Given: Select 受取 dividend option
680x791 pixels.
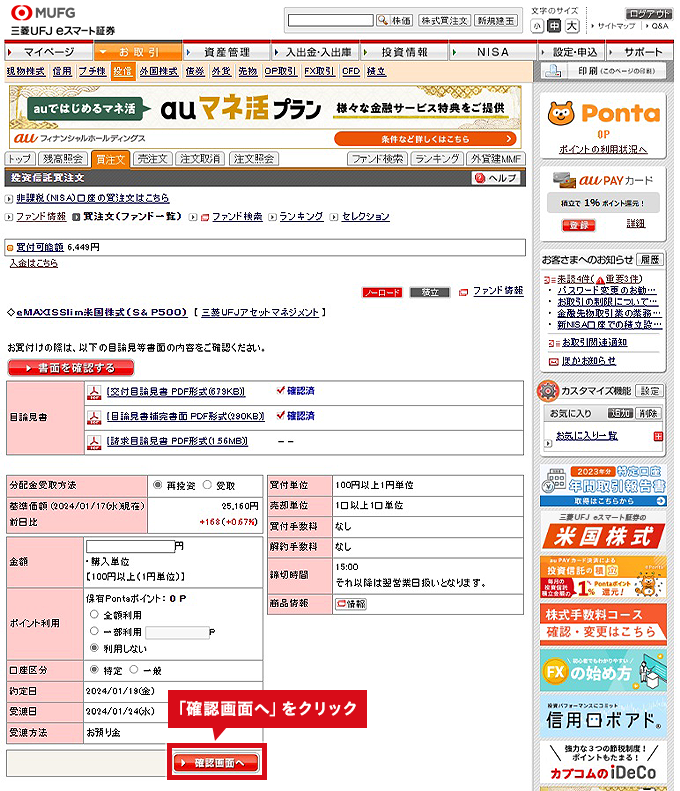Looking at the screenshot, I should 207,485.
